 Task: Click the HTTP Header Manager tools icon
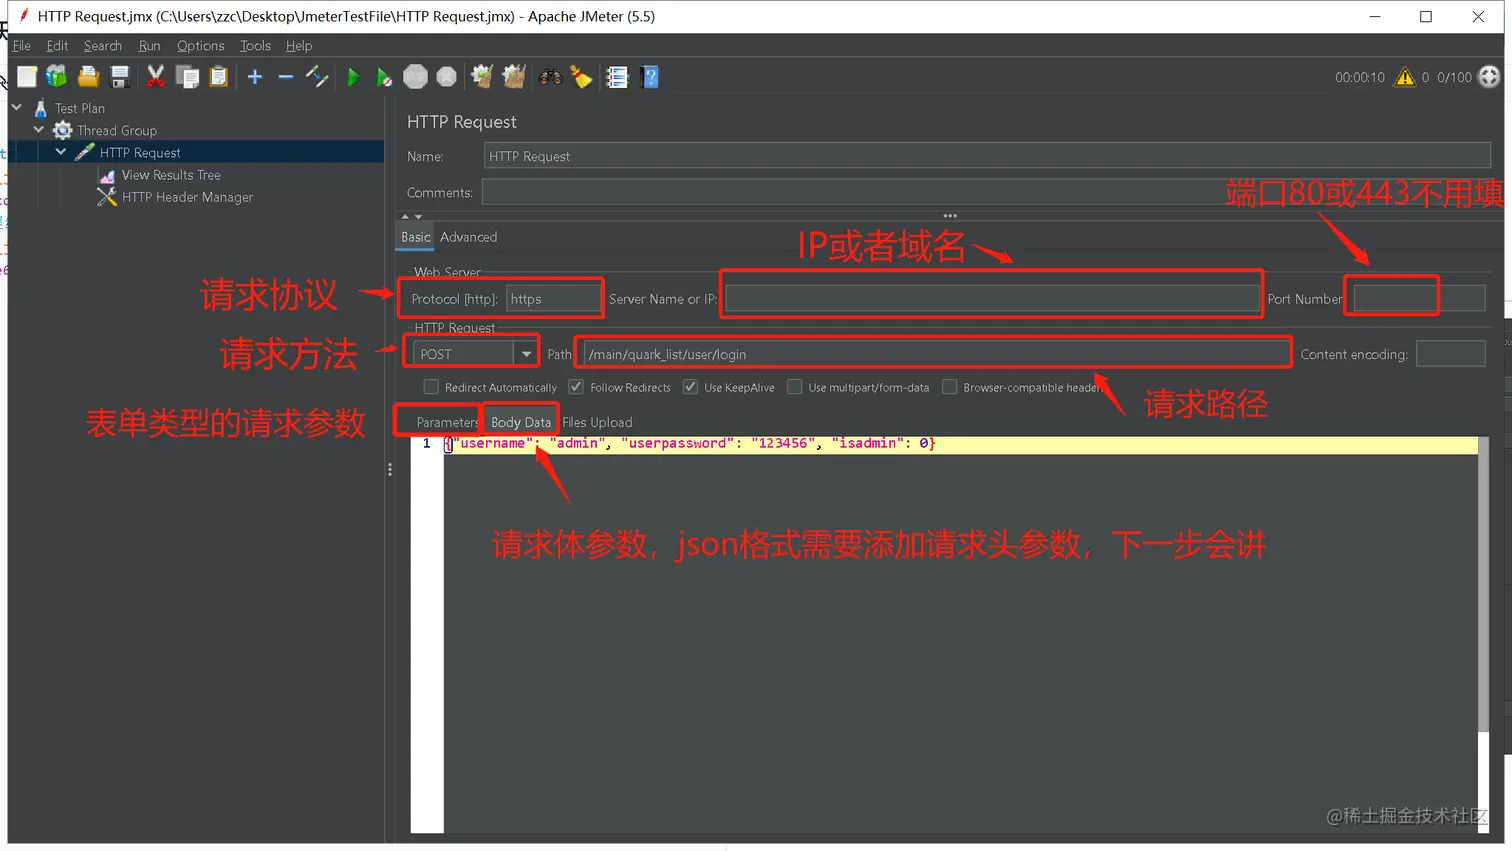pos(107,197)
